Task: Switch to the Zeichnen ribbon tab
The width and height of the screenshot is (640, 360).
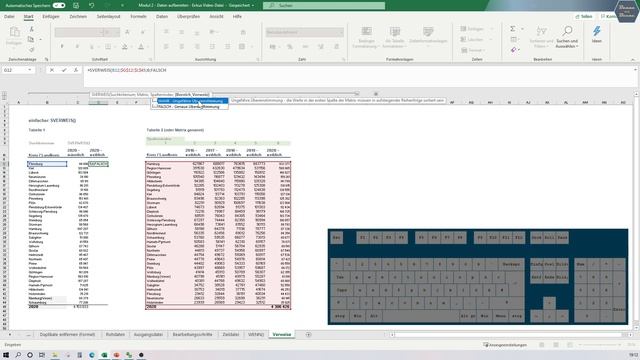Action: coord(78,16)
